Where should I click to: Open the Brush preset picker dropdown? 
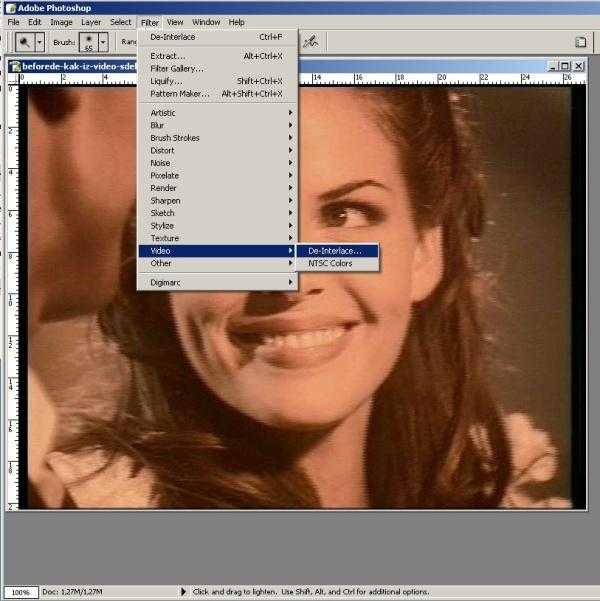(103, 42)
